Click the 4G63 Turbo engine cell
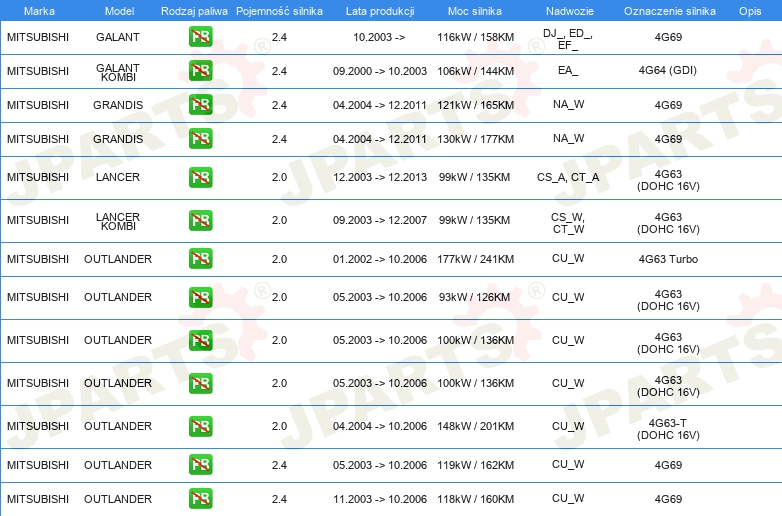The width and height of the screenshot is (782, 516). click(x=668, y=259)
